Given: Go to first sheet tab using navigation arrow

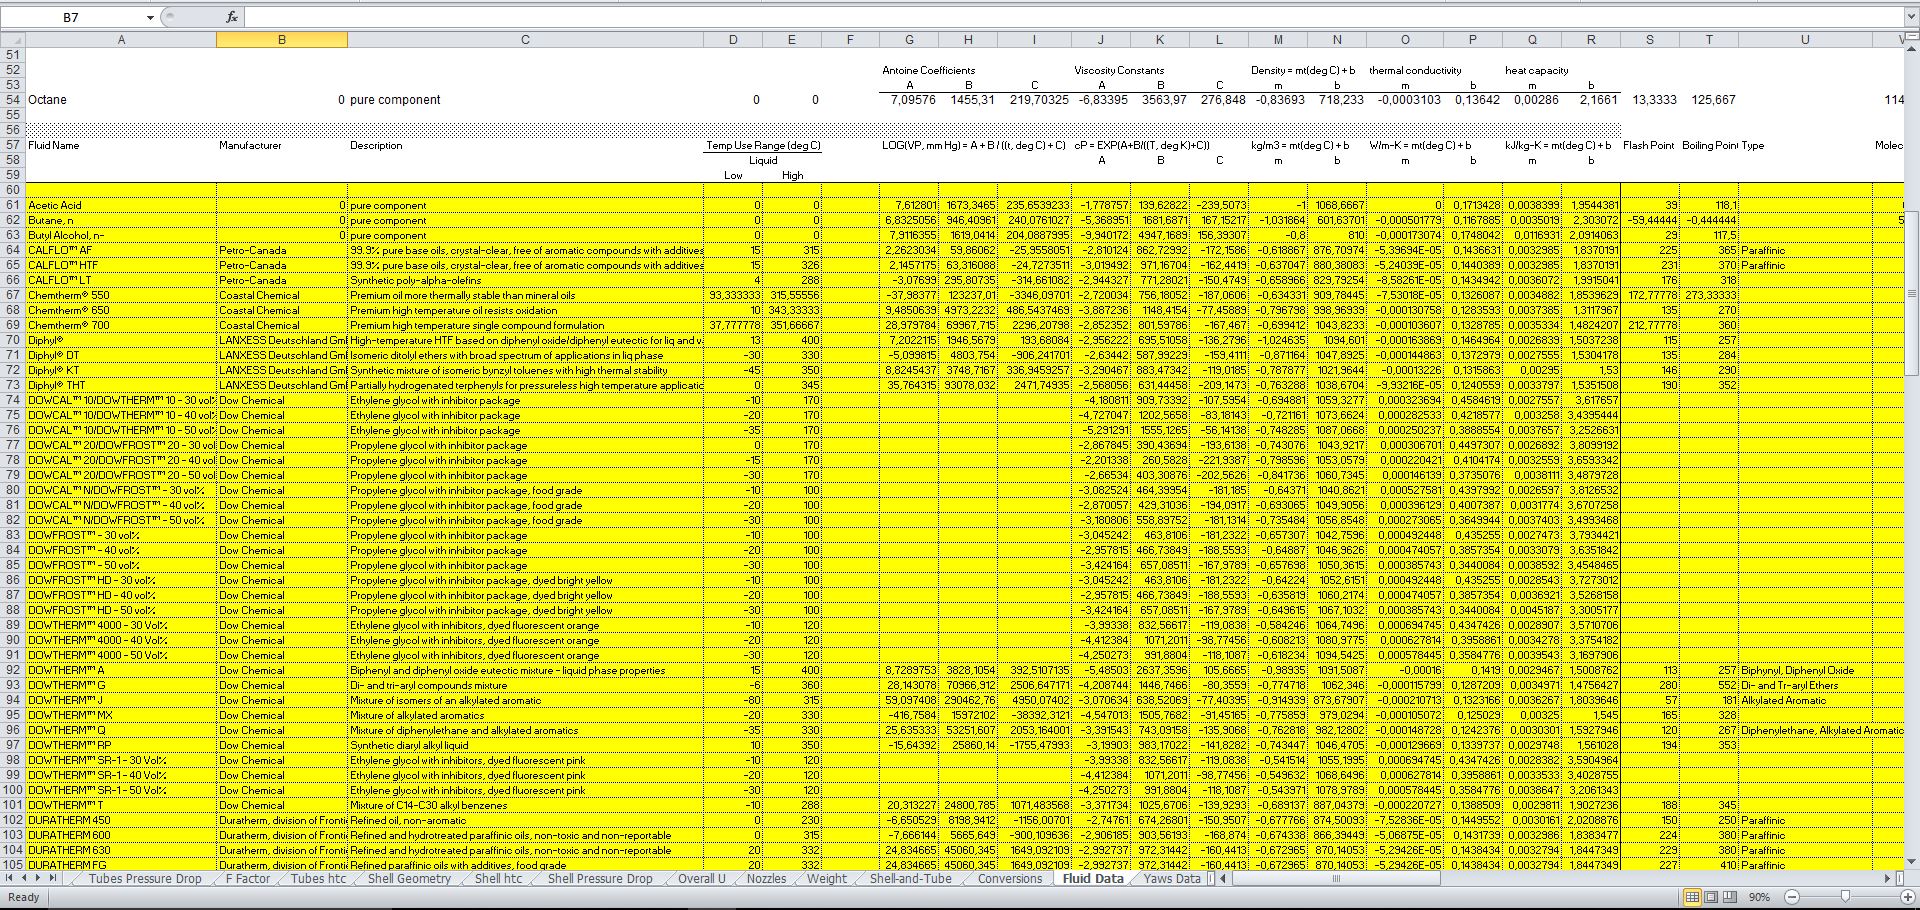Looking at the screenshot, I should tap(11, 878).
